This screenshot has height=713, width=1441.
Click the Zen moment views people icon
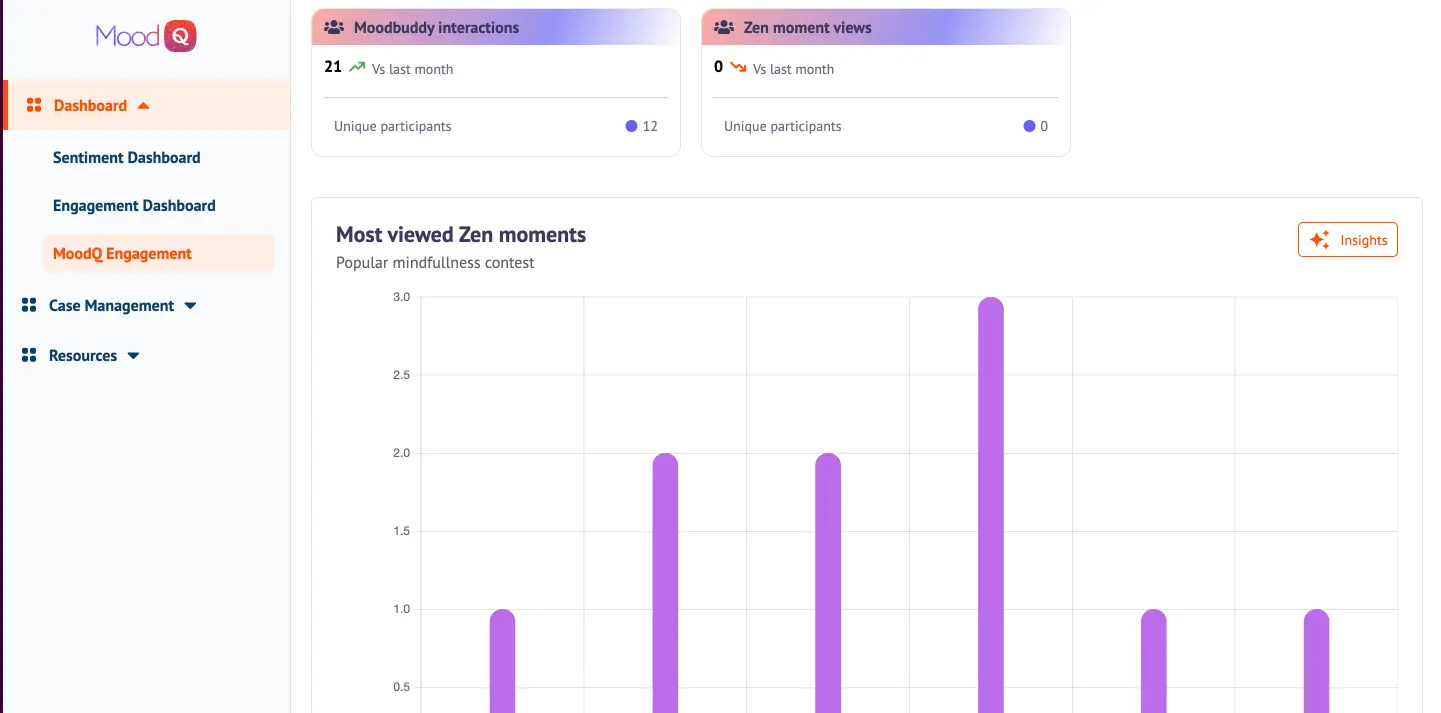(724, 28)
